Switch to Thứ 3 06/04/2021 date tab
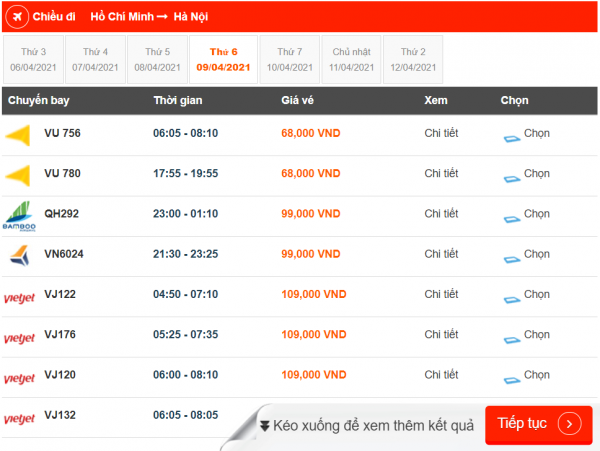 tap(33, 59)
